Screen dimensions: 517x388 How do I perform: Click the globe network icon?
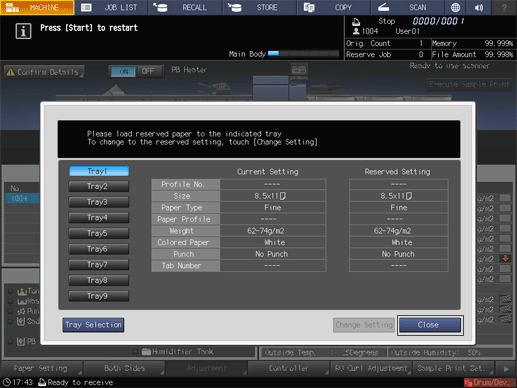click(x=455, y=7)
